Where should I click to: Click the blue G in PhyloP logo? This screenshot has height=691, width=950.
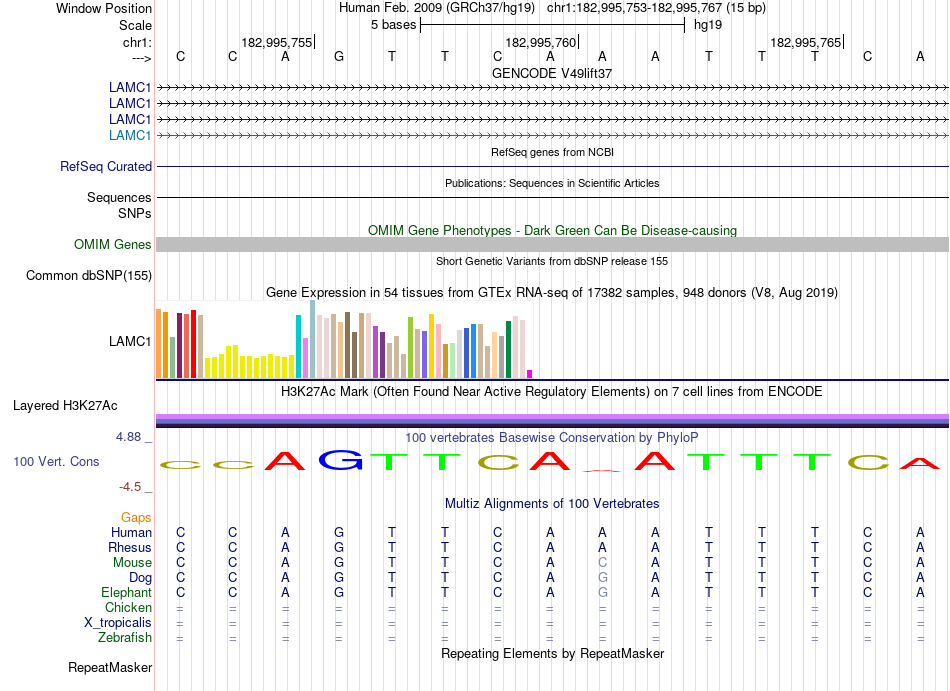click(340, 461)
